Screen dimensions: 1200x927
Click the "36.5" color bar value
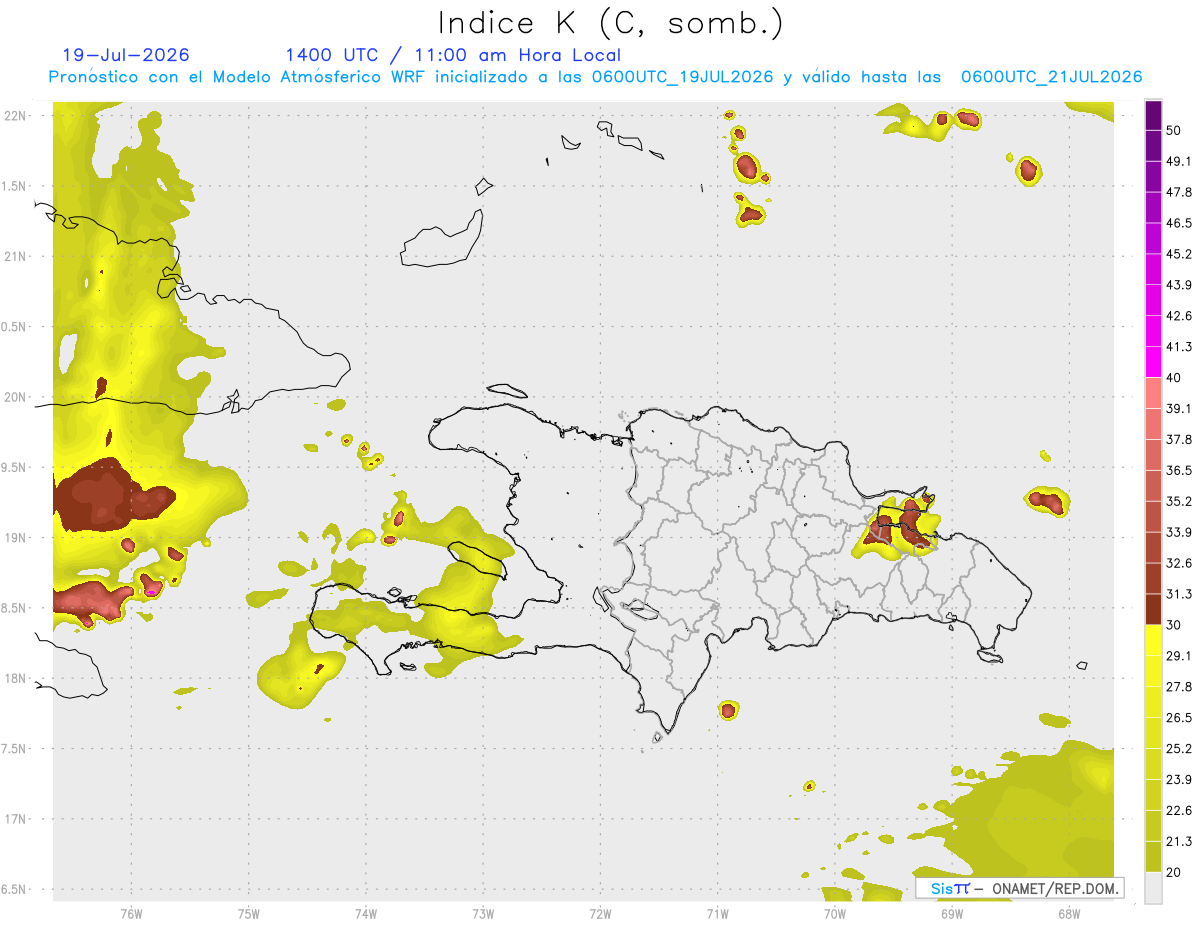tap(1180, 470)
